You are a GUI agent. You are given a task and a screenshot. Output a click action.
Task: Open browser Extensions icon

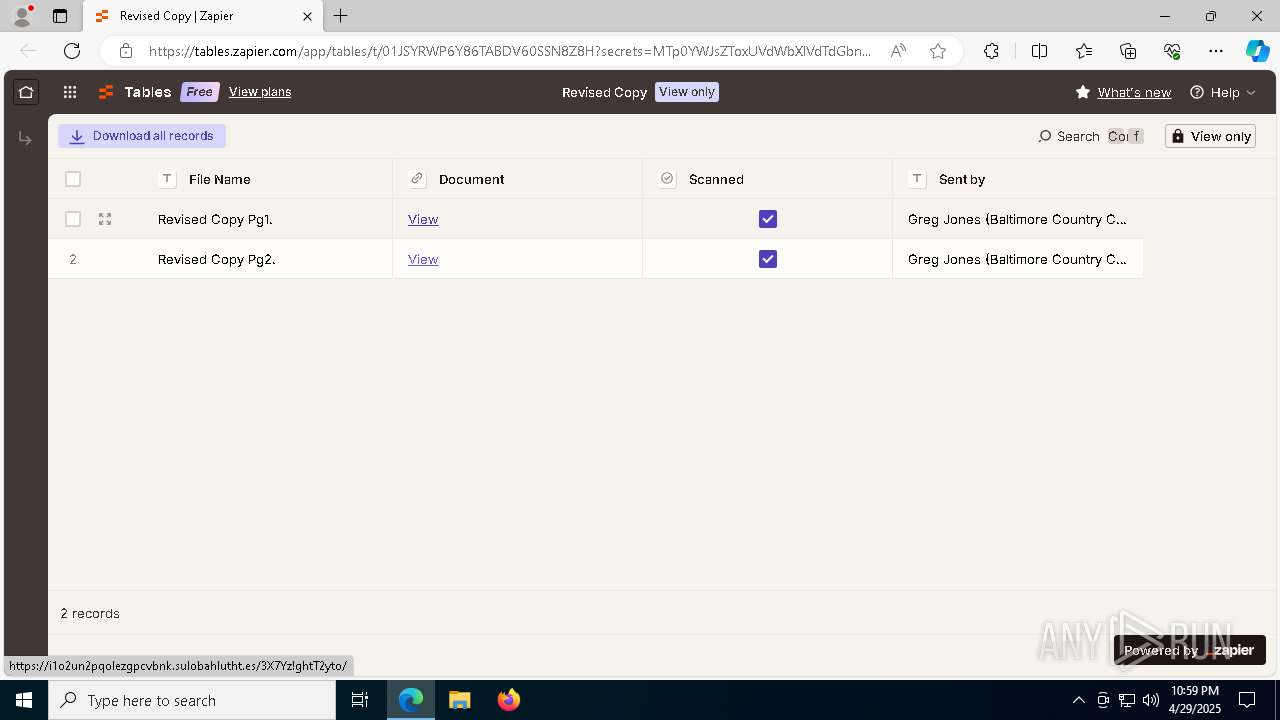pos(991,51)
